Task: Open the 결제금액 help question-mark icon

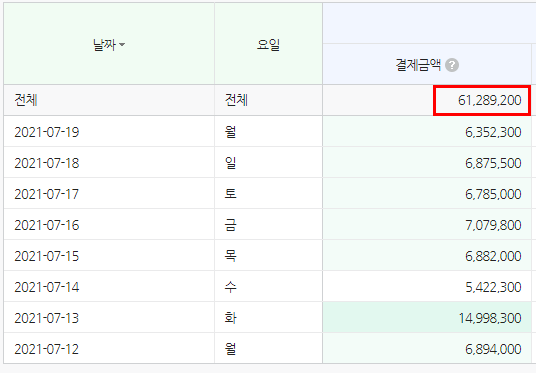Action: coord(452,65)
